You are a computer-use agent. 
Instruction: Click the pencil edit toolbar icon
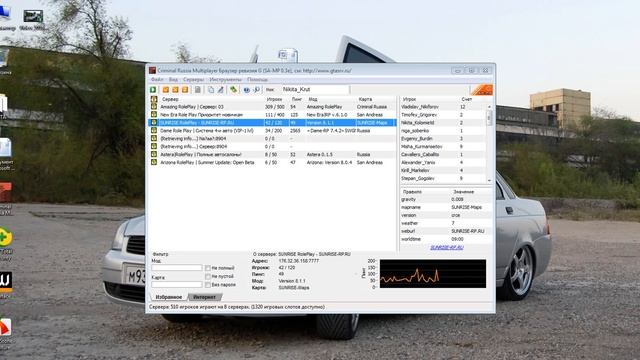click(x=220, y=90)
